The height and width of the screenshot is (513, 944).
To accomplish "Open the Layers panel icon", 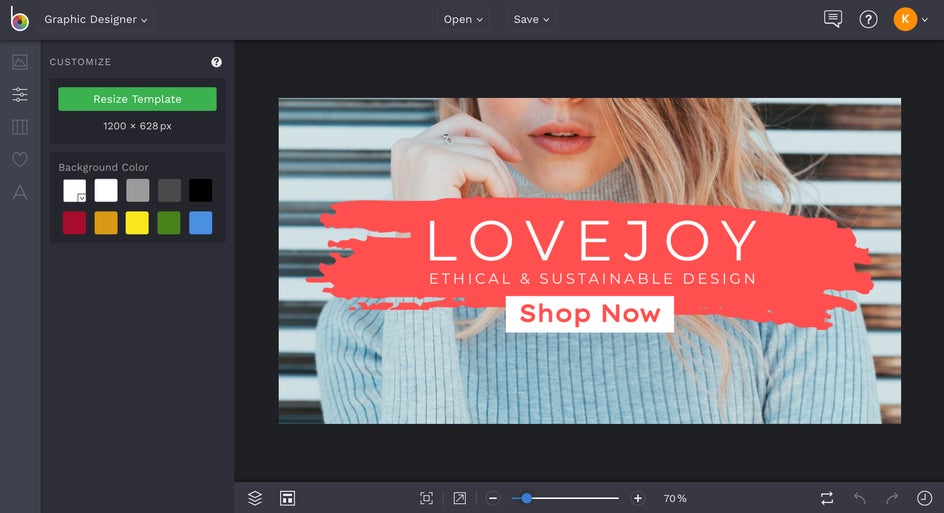I will tap(255, 498).
